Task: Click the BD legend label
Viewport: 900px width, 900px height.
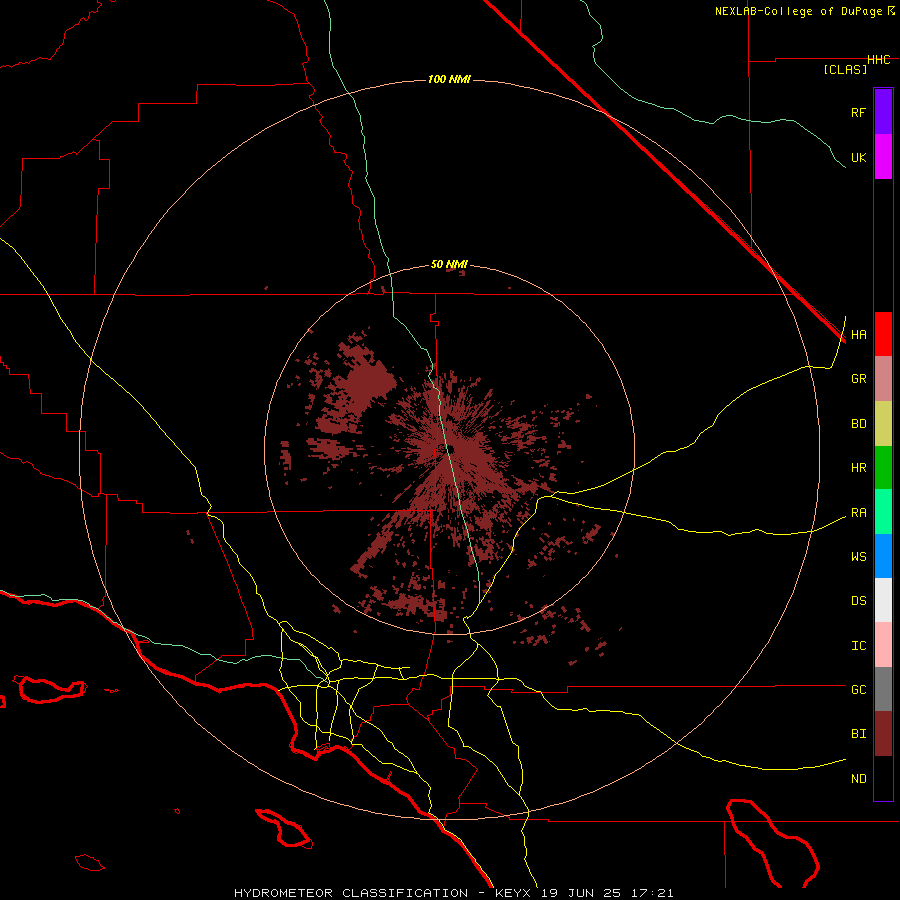Action: (x=858, y=424)
